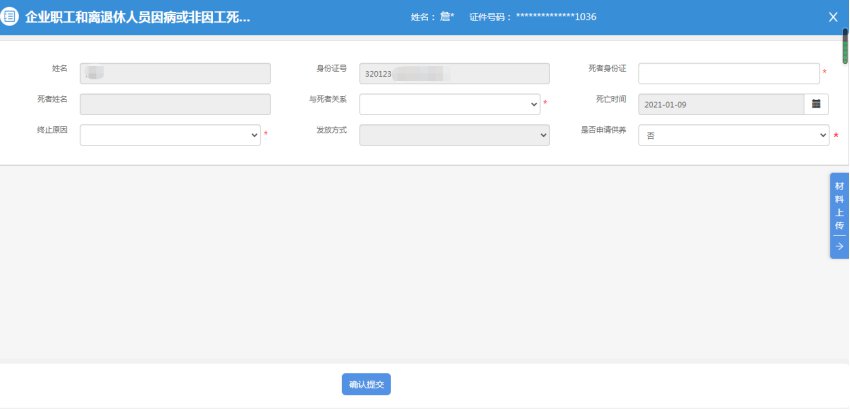Expand the 发放方式 dropdown
Viewport: 850px width, 410px height.
pyautogui.click(x=454, y=135)
